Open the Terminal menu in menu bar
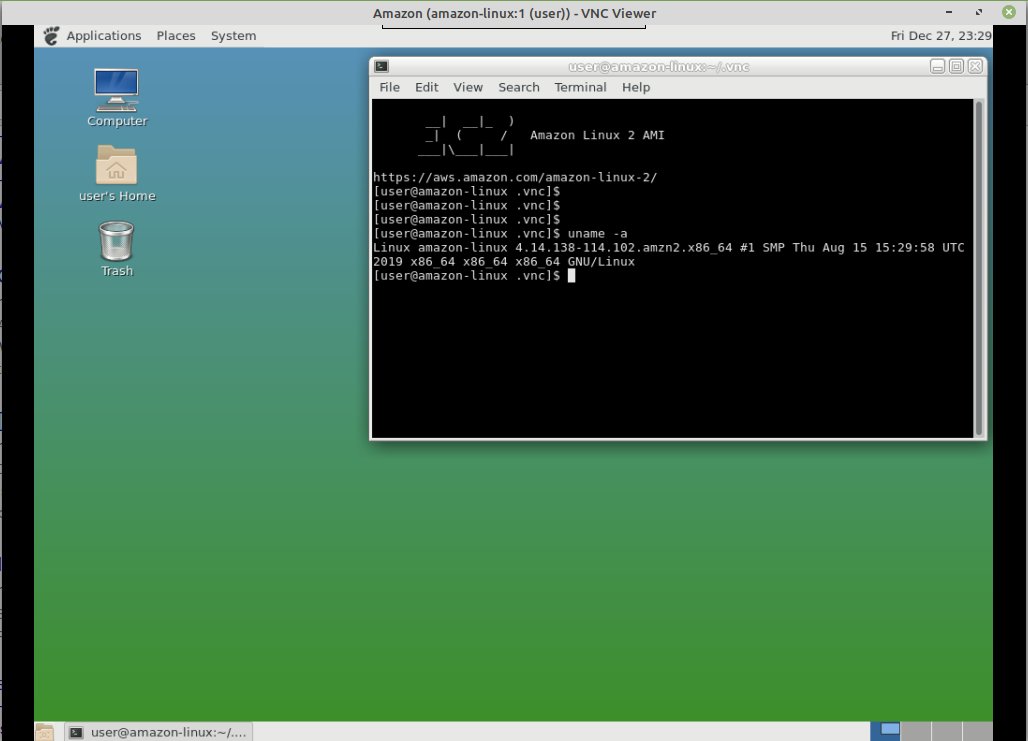Screen dimensions: 1028x741 point(580,87)
